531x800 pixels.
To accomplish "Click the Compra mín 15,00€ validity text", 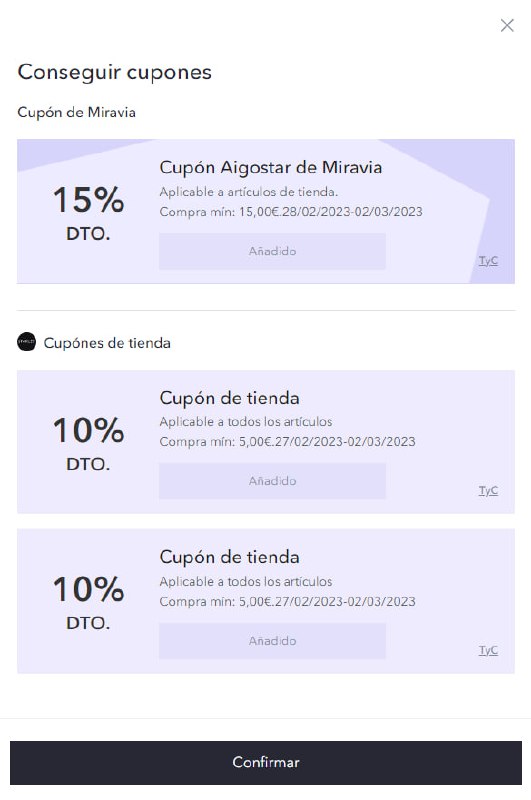I will click(291, 212).
